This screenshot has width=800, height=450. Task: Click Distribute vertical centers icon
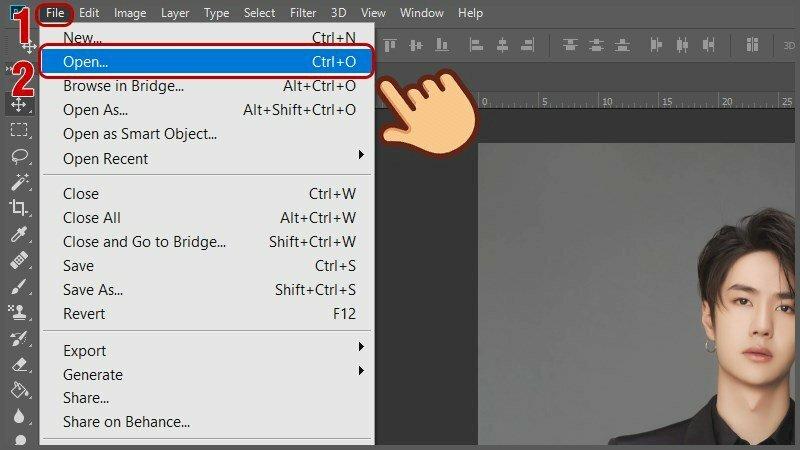(596, 45)
